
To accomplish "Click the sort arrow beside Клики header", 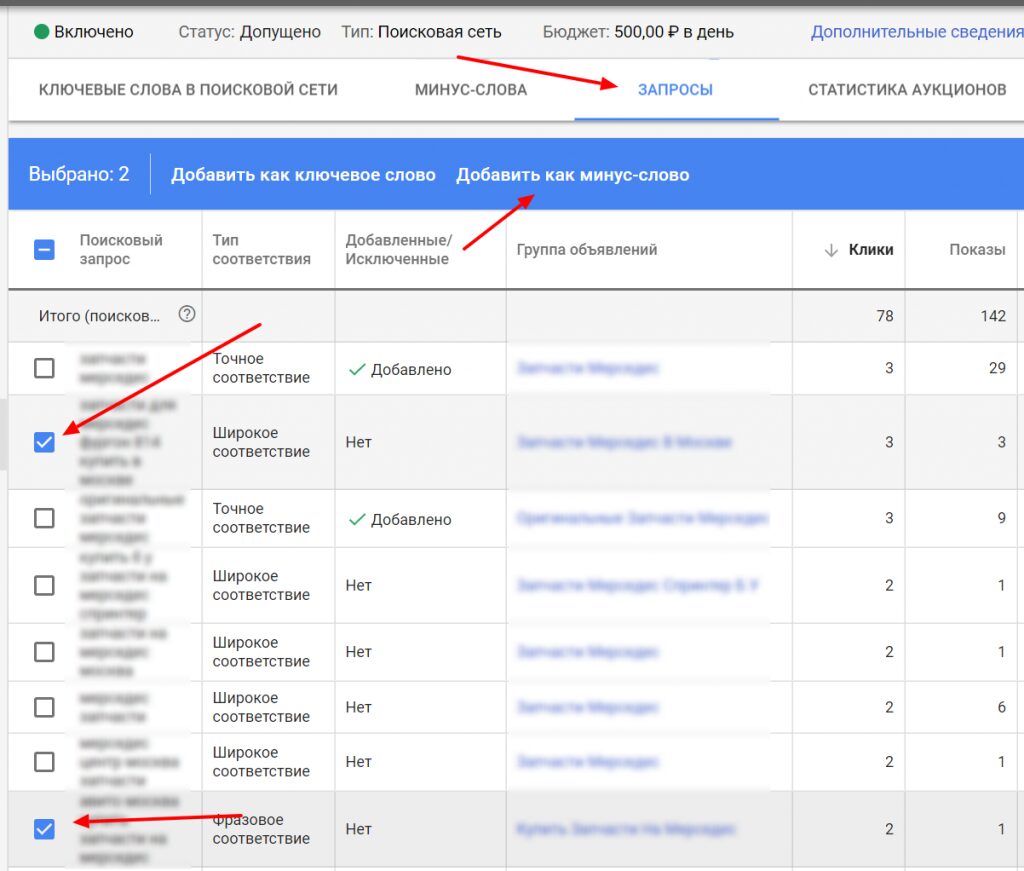I will (830, 250).
